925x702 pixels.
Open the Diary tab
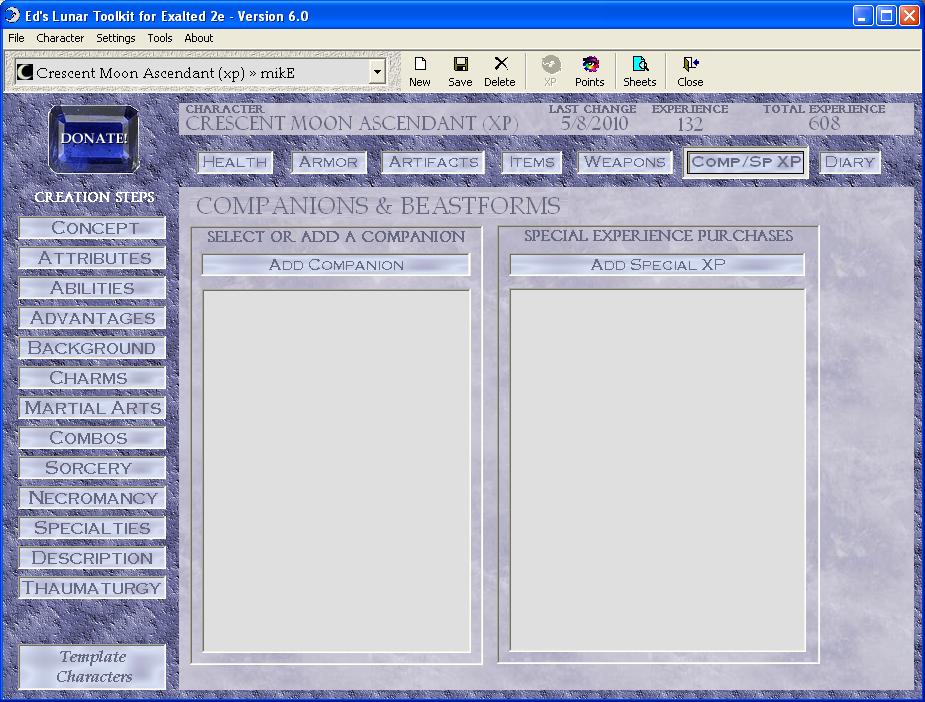click(850, 162)
